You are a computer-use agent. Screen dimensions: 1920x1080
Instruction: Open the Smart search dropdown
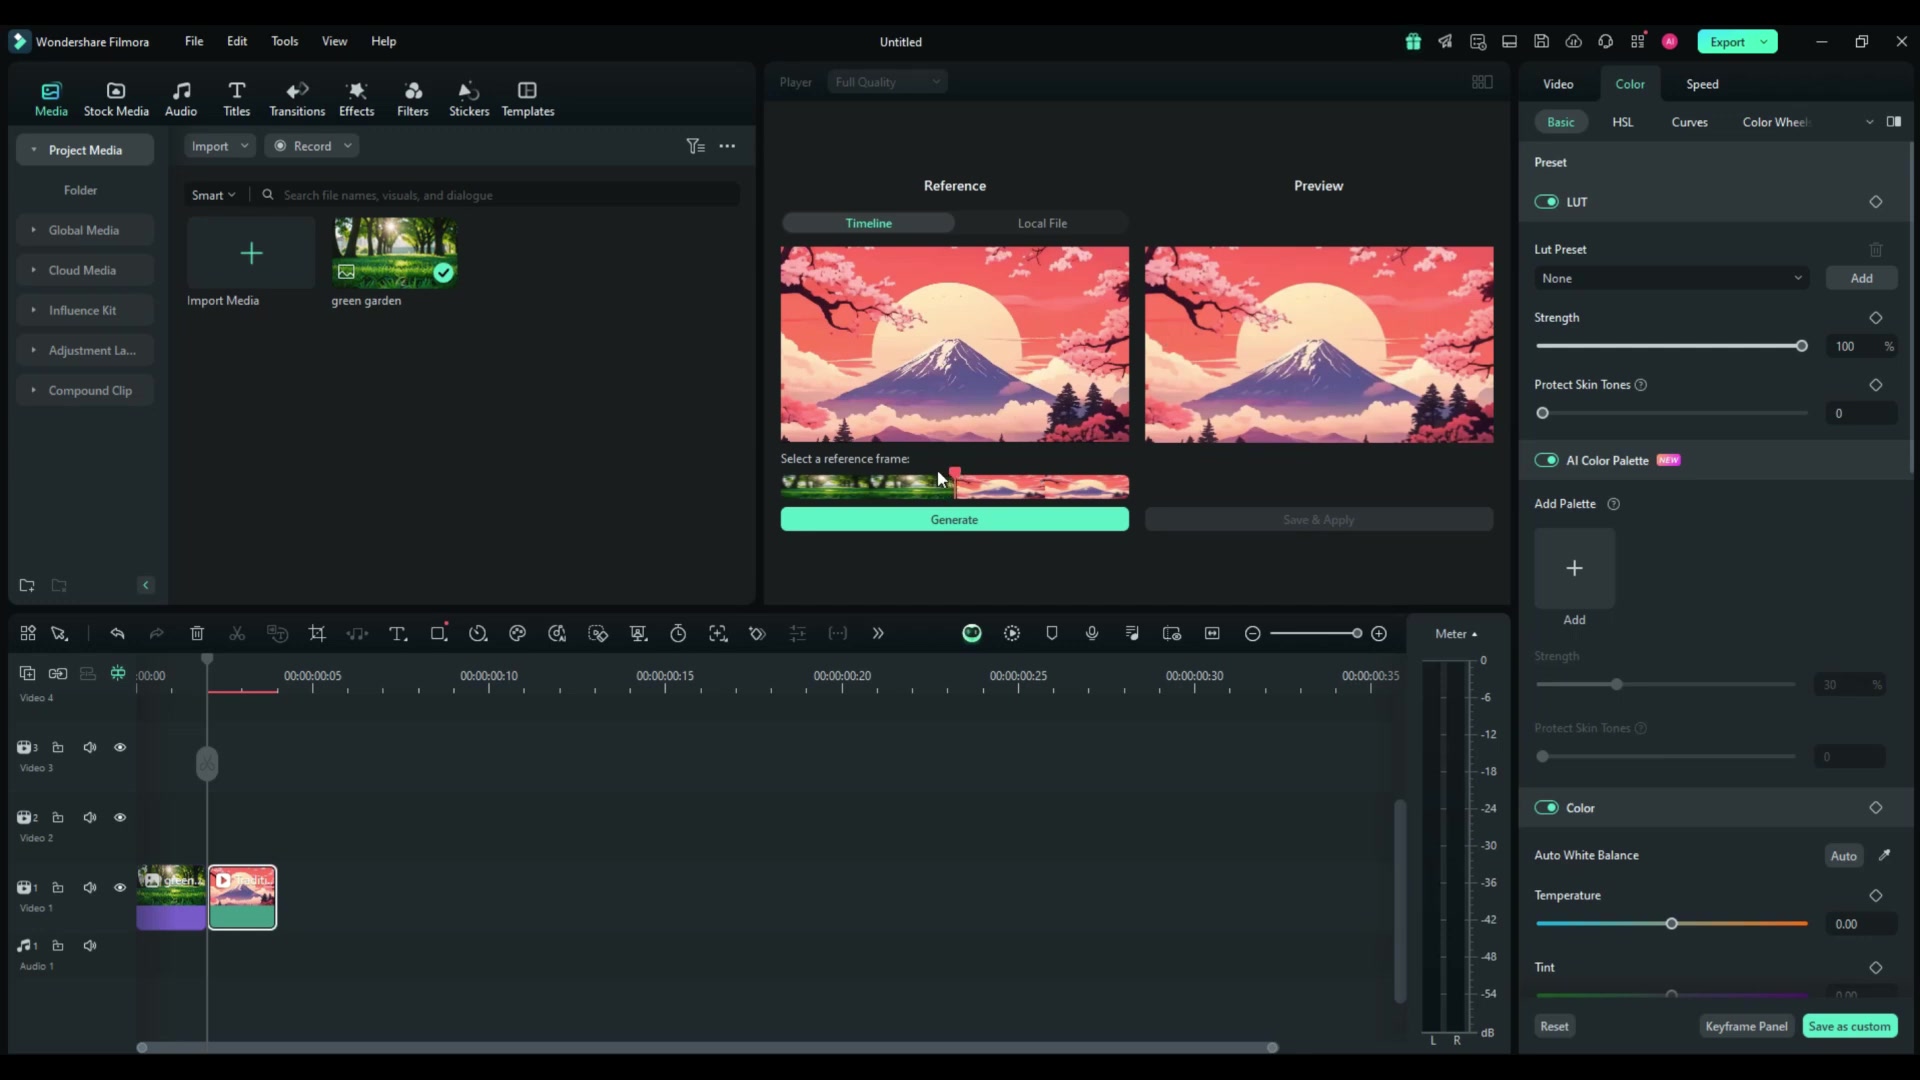point(213,195)
